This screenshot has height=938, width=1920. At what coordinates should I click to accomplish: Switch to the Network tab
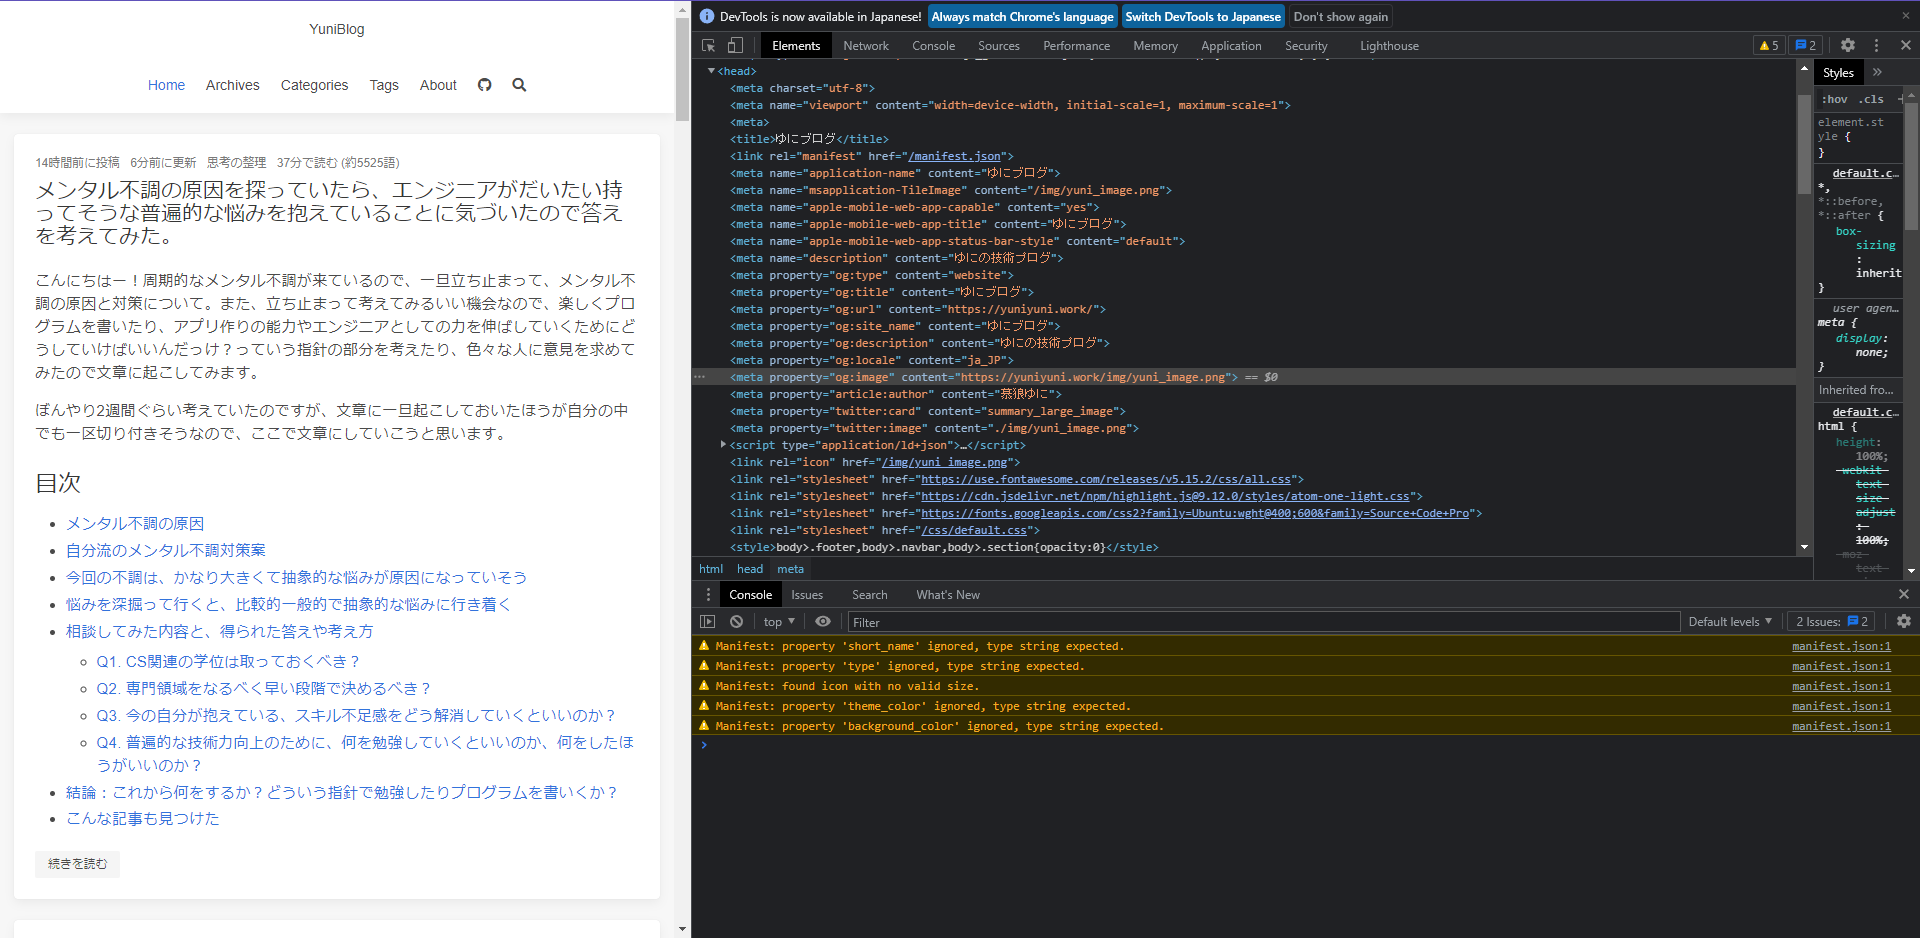pos(866,45)
